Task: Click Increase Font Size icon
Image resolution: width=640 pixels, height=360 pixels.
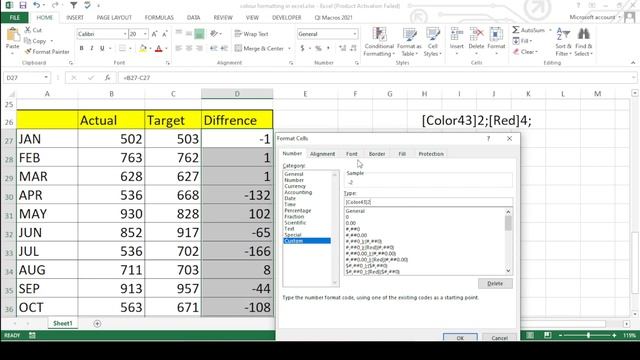Action: pyautogui.click(x=154, y=34)
